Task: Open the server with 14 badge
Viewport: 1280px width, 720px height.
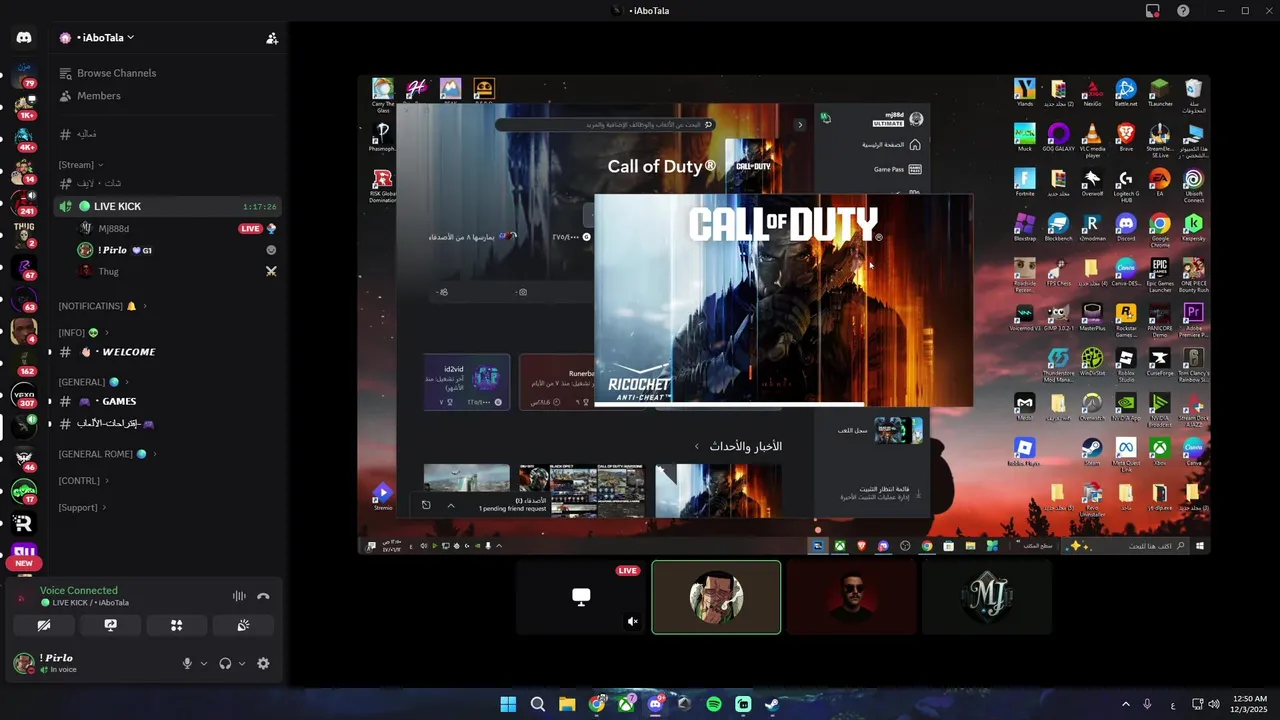Action: pyautogui.click(x=24, y=170)
